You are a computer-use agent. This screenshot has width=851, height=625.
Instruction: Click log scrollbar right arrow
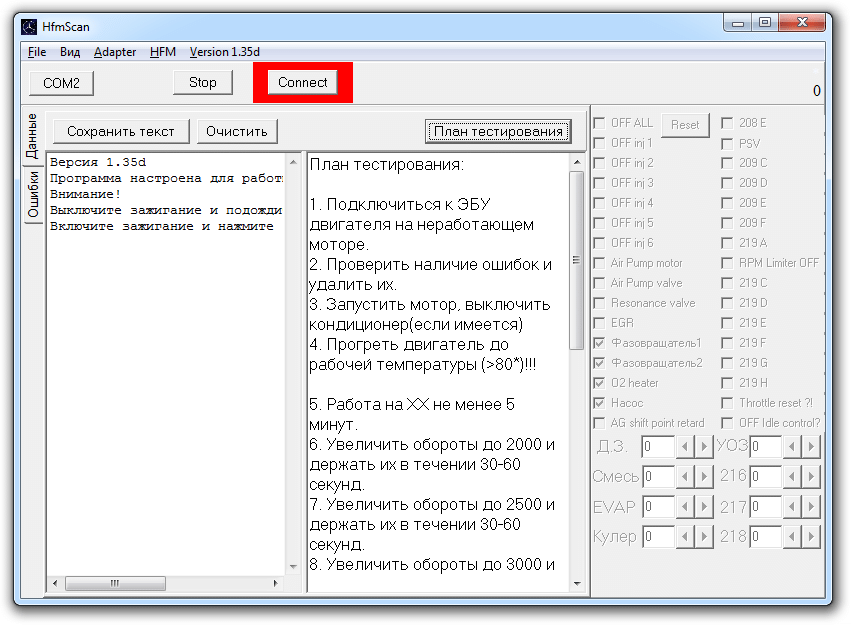pyautogui.click(x=275, y=583)
